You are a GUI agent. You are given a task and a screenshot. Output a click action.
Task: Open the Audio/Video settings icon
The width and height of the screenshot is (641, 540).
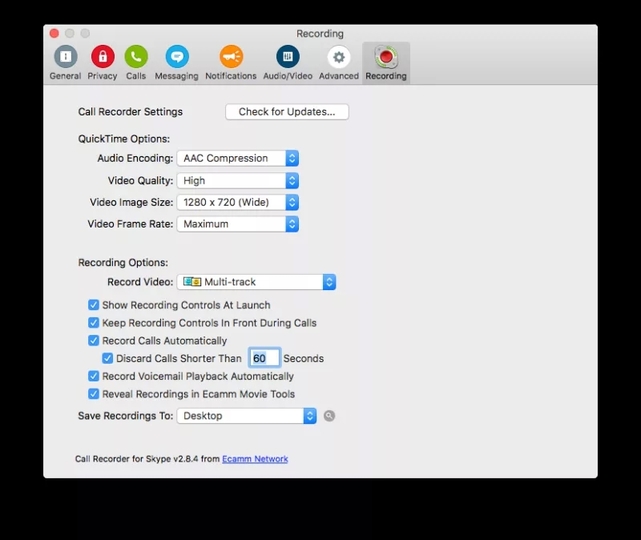pyautogui.click(x=288, y=56)
